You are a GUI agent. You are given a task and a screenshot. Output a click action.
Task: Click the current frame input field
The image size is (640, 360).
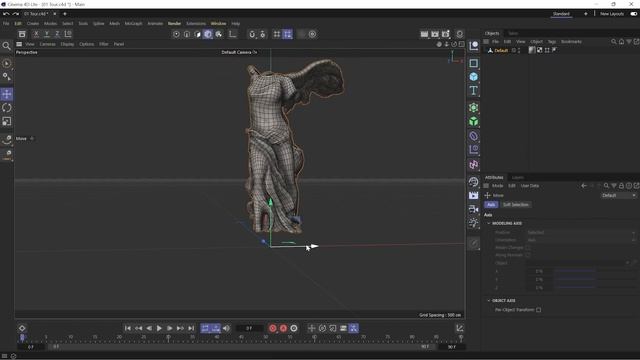coord(249,328)
